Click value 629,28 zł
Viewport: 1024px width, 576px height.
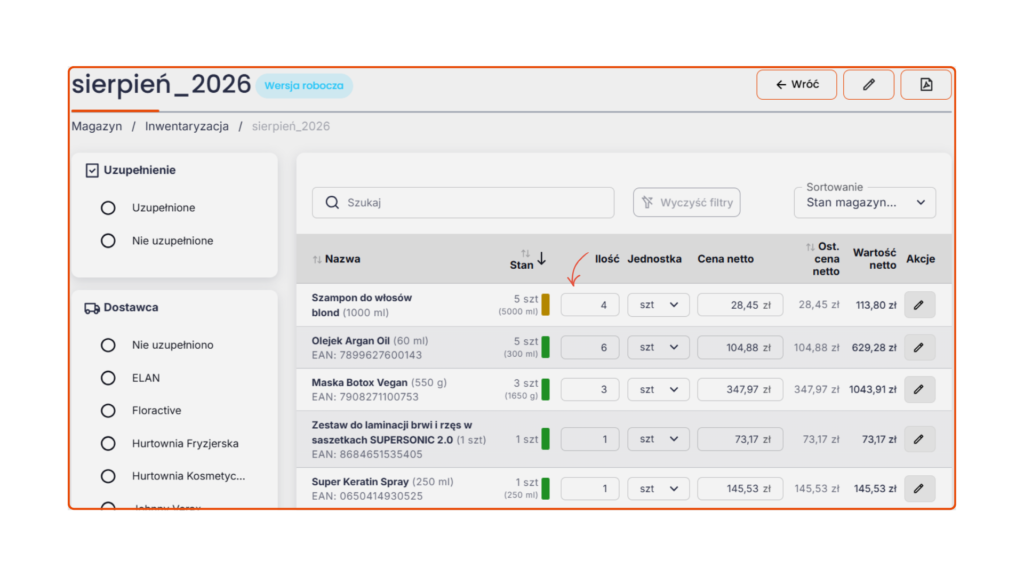[x=874, y=348]
